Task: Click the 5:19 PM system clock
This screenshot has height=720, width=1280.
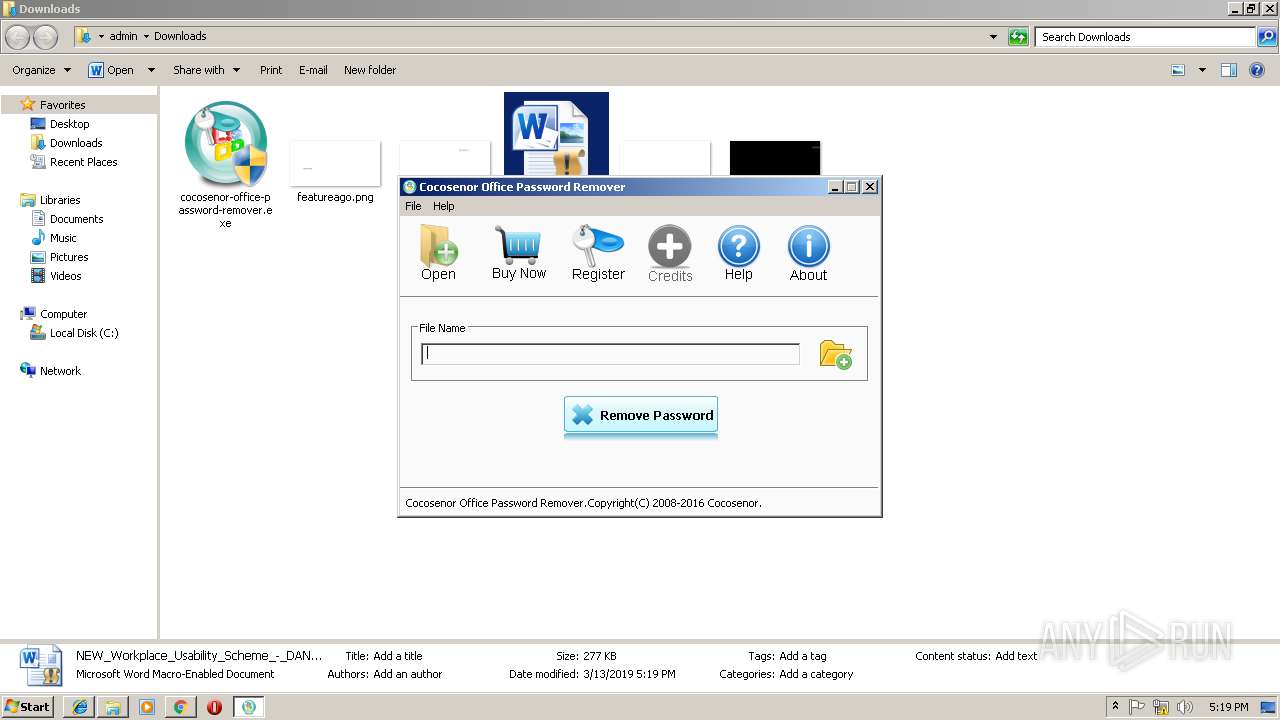Action: [1228, 707]
